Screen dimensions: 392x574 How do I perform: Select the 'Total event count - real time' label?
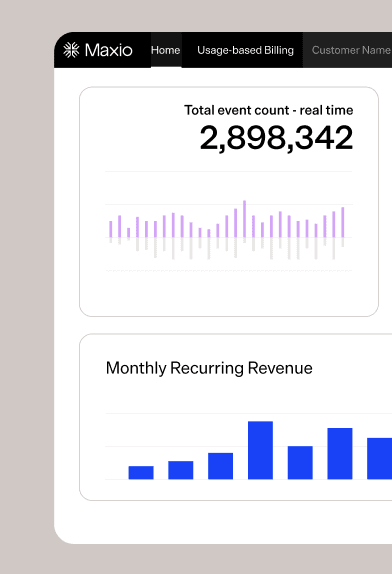[x=269, y=110]
